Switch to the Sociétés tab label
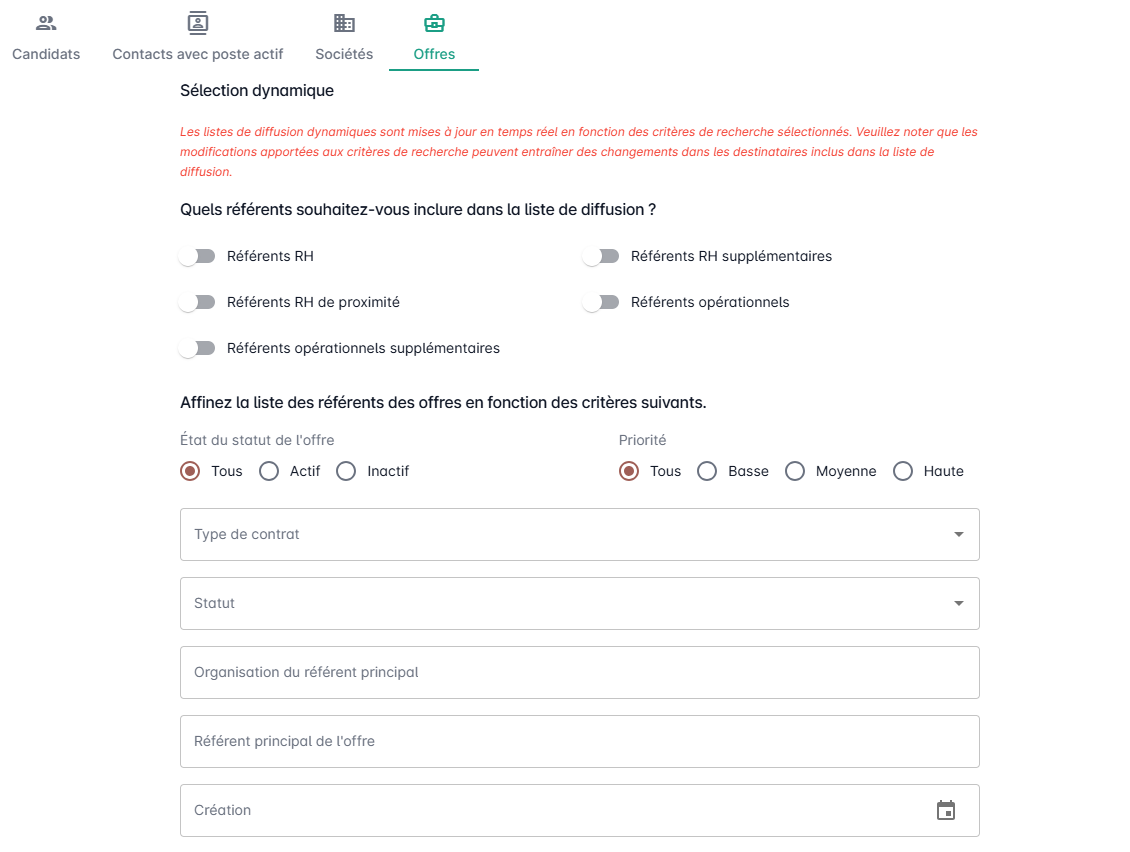1130x852 pixels. point(344,54)
